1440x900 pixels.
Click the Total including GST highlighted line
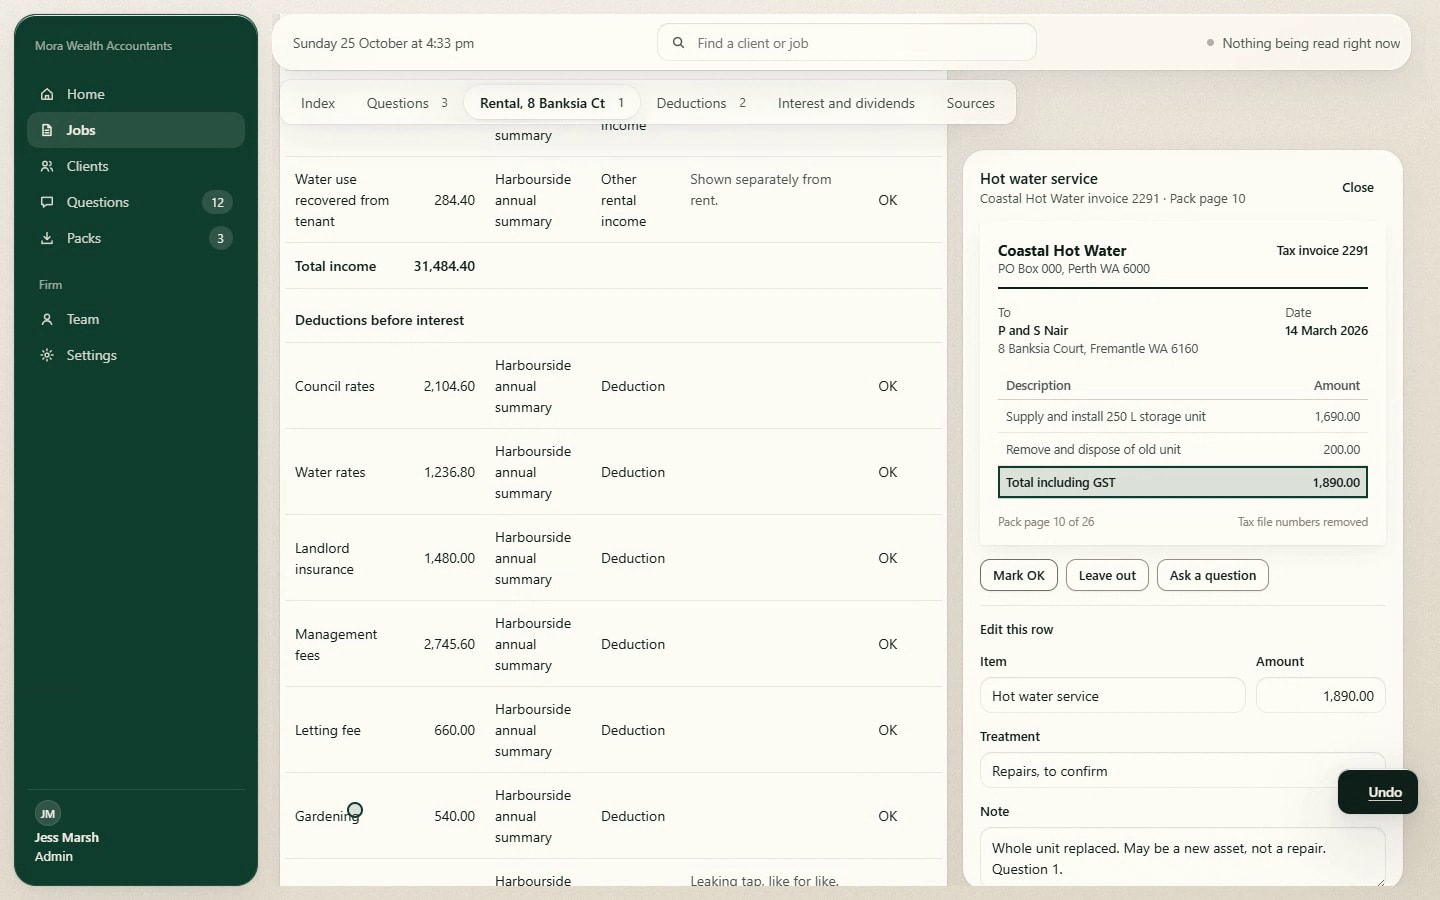point(1182,482)
